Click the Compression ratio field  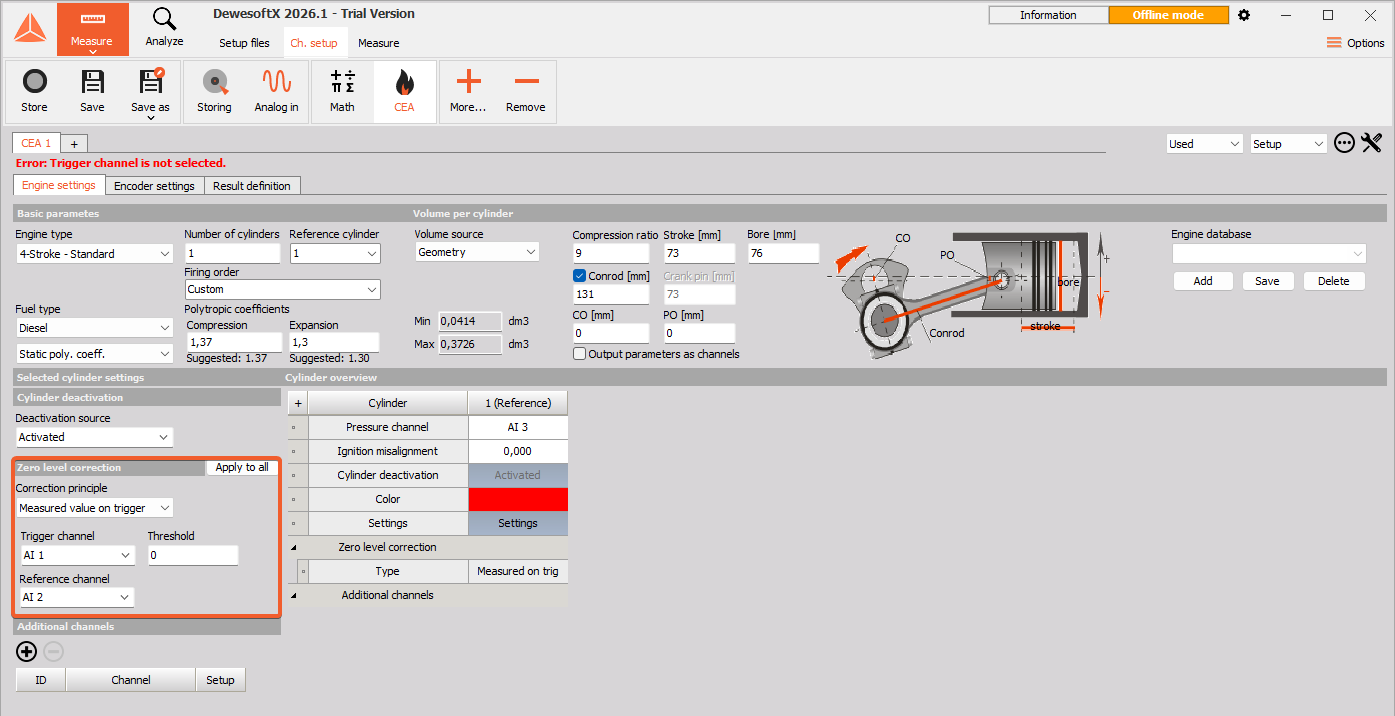click(x=610, y=253)
